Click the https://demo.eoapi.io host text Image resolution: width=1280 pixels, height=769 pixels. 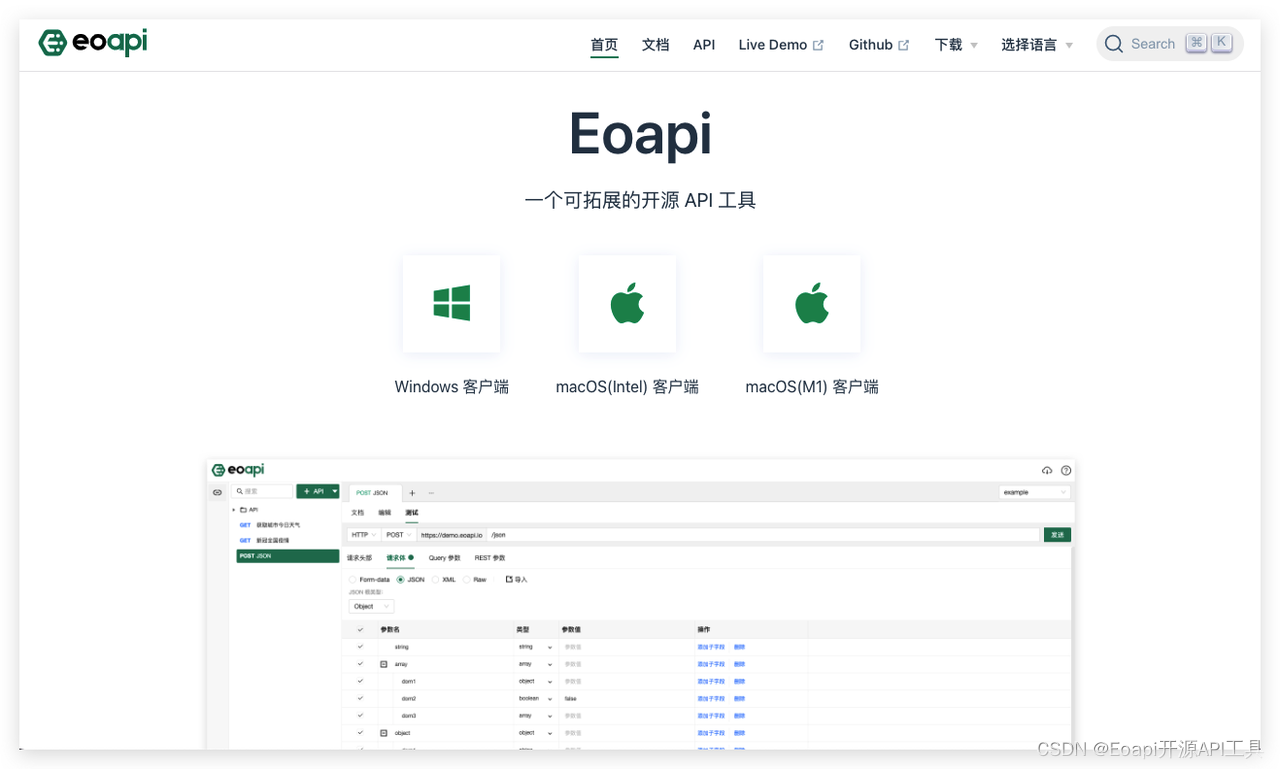452,535
